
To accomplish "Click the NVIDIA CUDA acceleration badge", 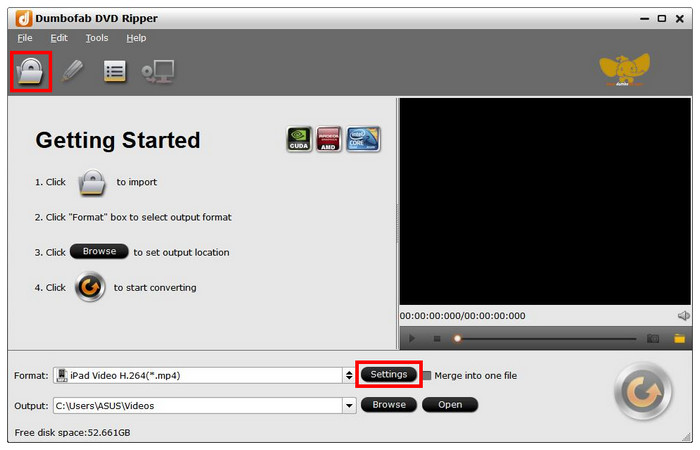I will click(x=299, y=139).
